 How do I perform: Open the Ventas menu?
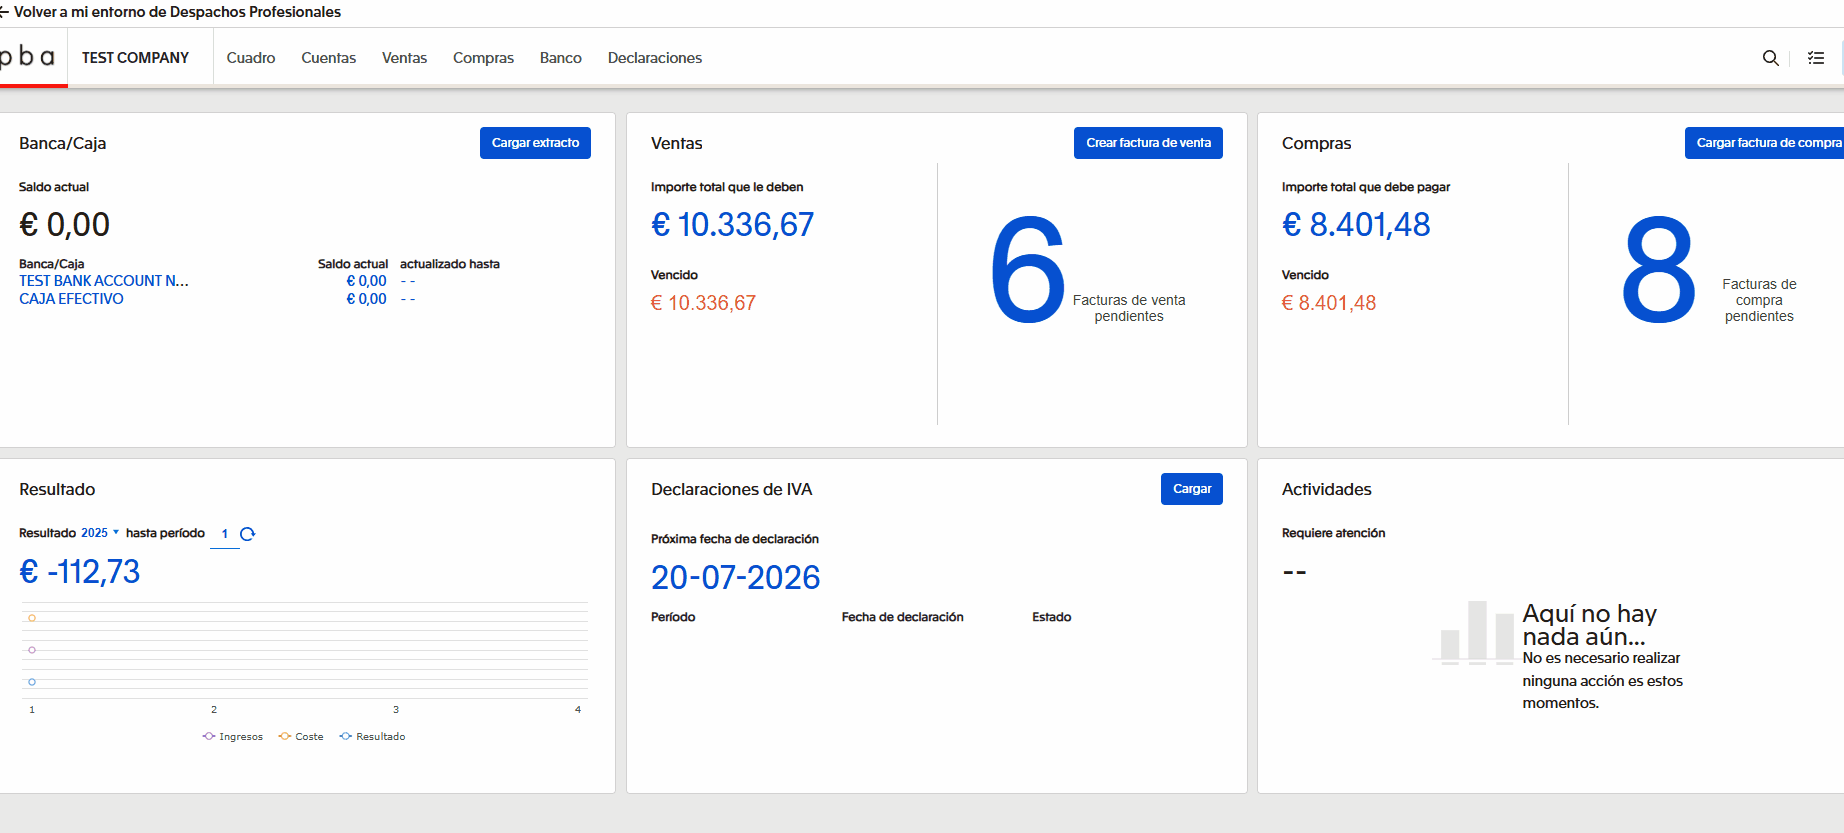pyautogui.click(x=404, y=58)
